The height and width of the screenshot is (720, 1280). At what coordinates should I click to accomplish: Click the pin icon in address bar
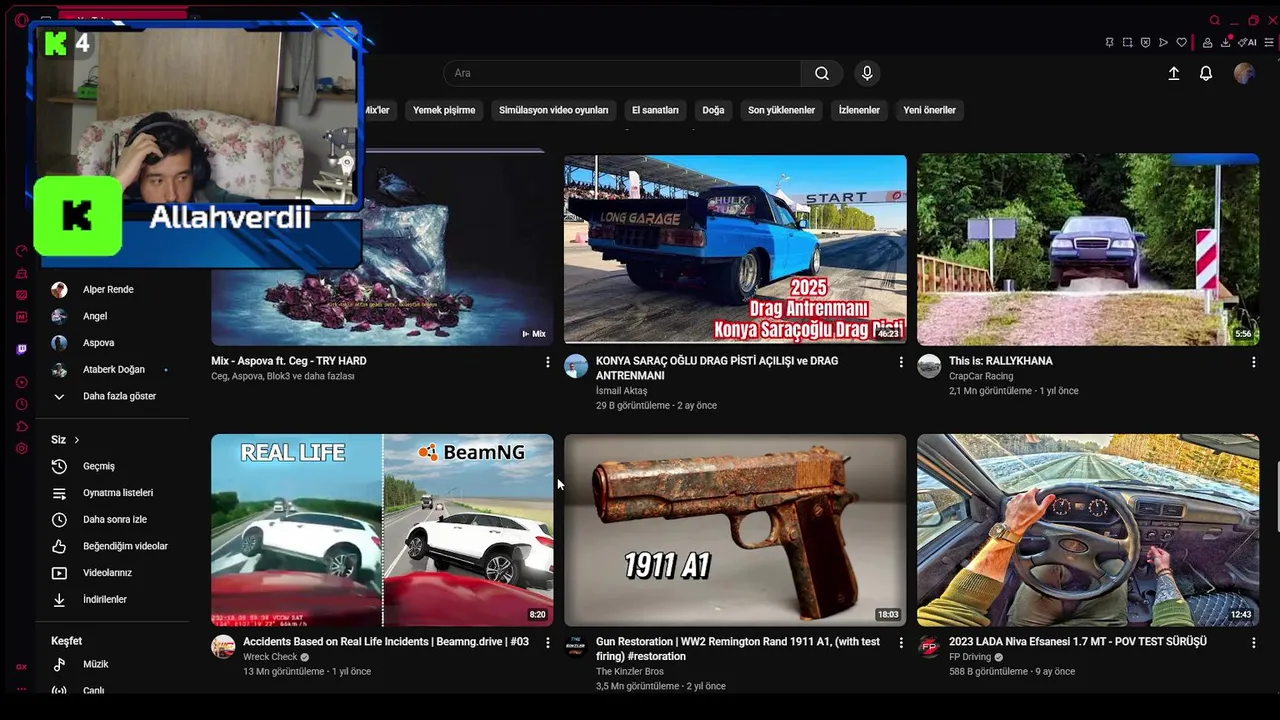[1109, 42]
